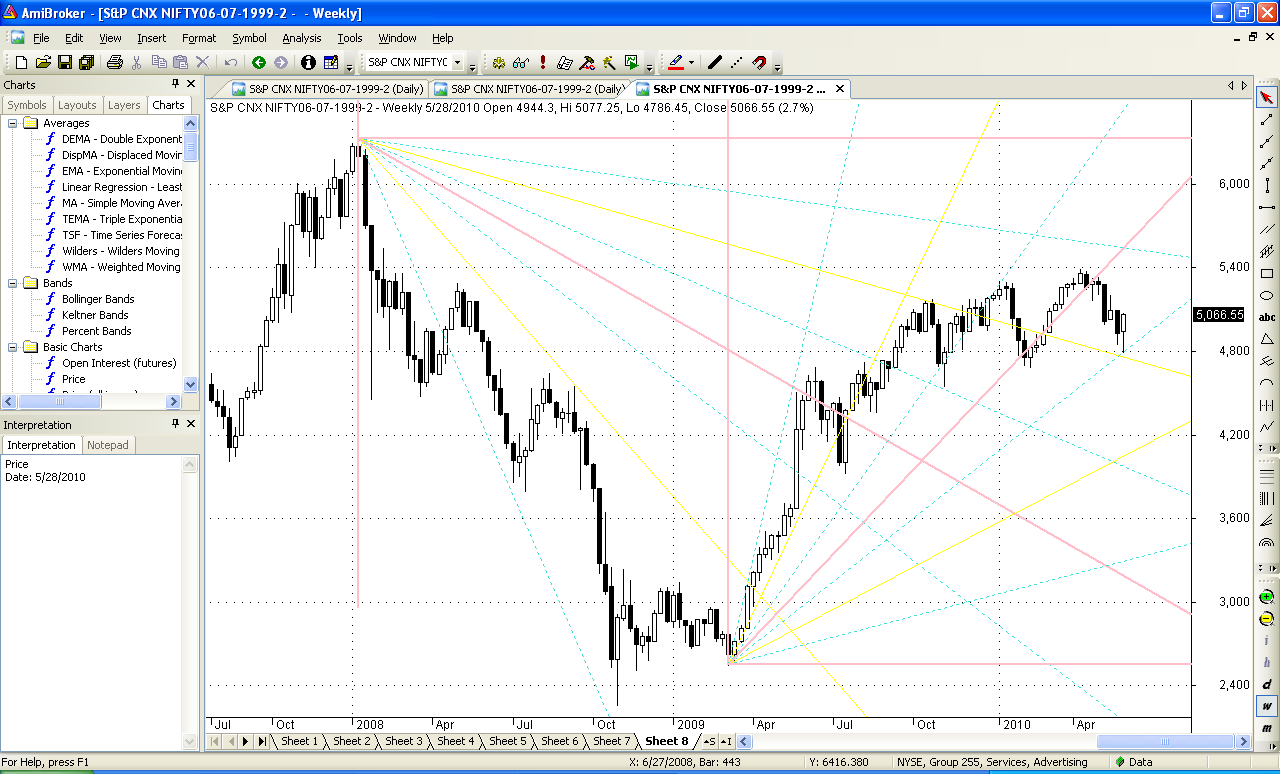This screenshot has height=774, width=1280.
Task: Switch chart to intraday interval (i)
Action: (x=1267, y=641)
